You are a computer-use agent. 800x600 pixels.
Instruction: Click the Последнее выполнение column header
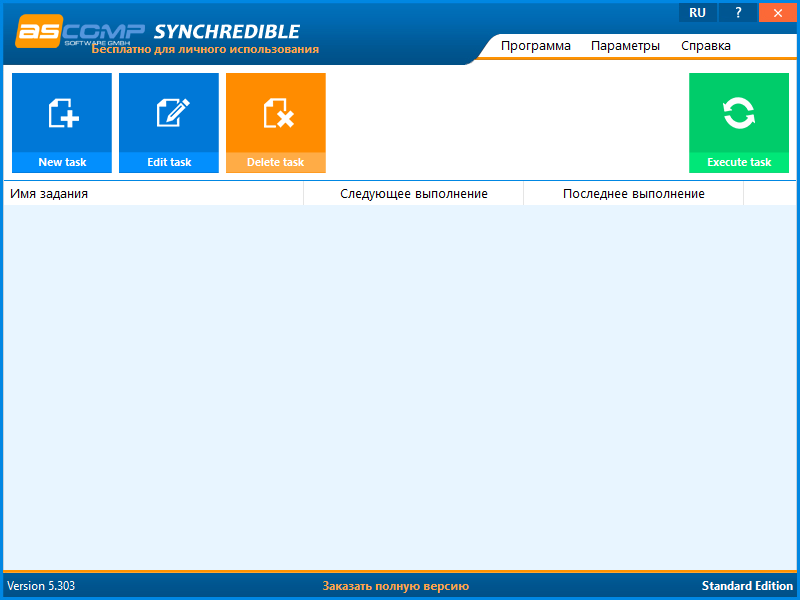[x=632, y=193]
